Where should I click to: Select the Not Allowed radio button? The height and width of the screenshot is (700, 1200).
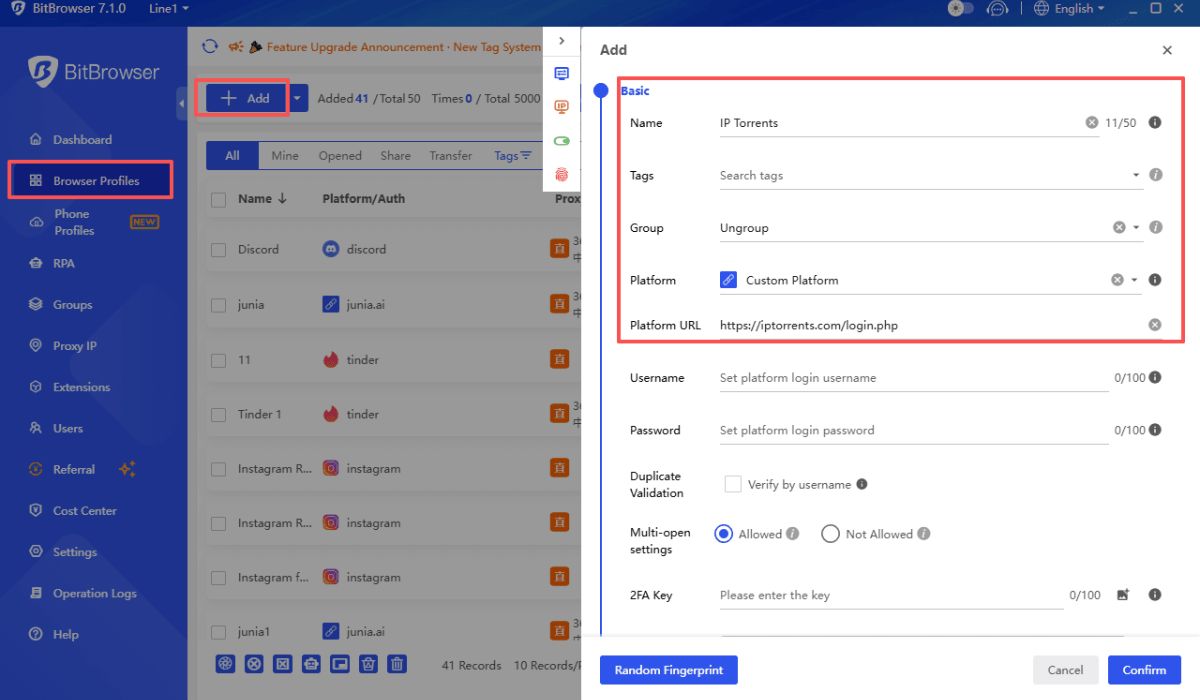point(830,534)
